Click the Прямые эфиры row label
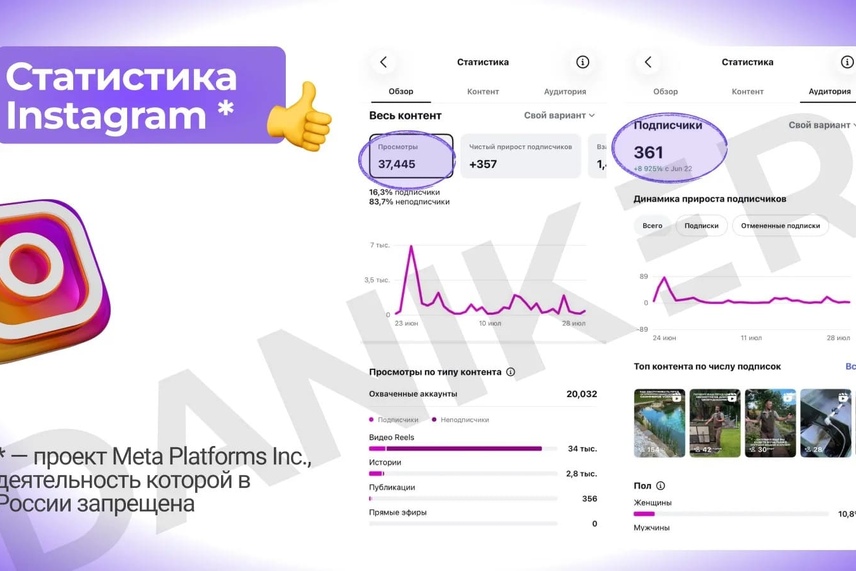The height and width of the screenshot is (571, 856). tap(397, 512)
